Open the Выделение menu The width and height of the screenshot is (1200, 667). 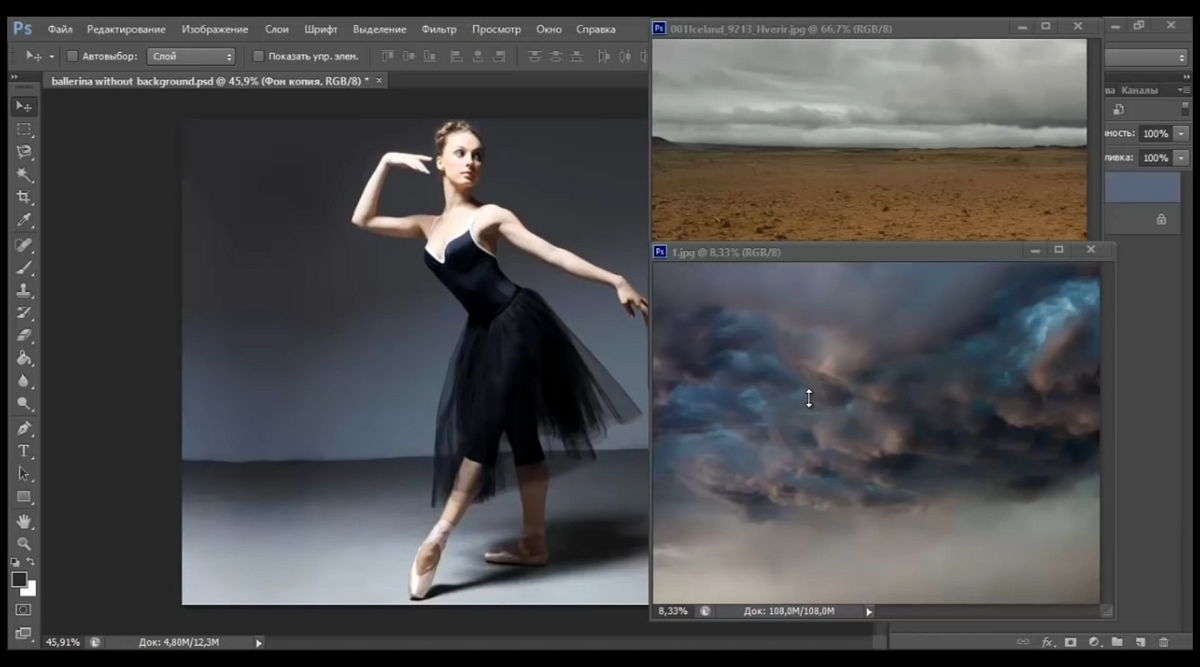(x=380, y=30)
